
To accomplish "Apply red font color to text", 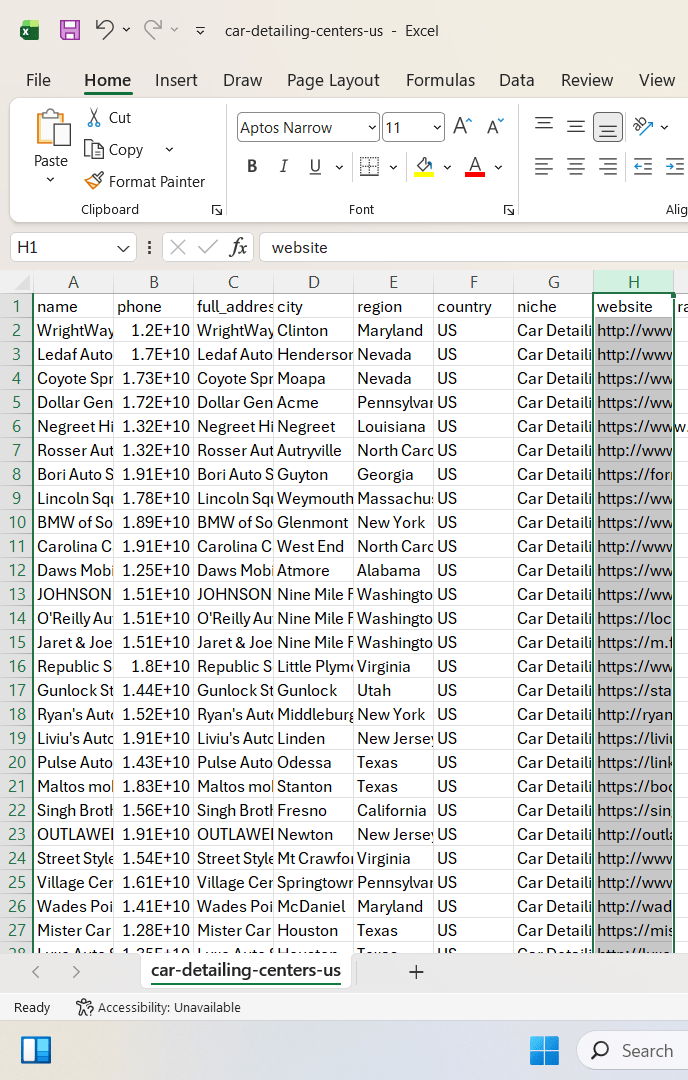I will [475, 167].
